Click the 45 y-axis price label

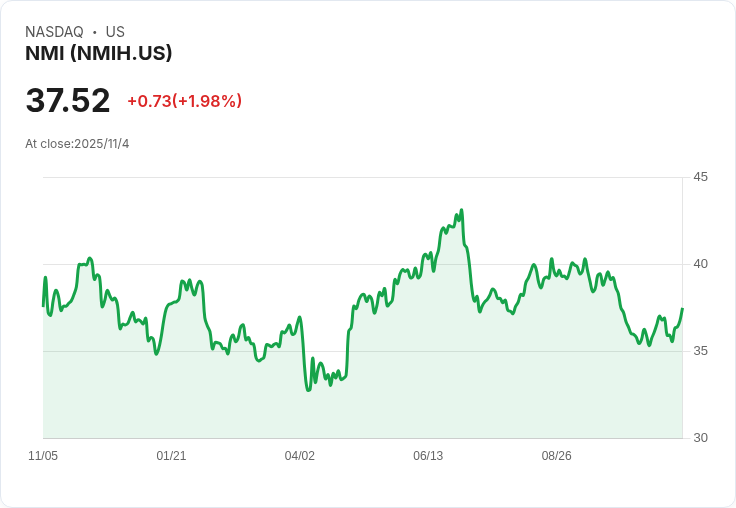pyautogui.click(x=700, y=177)
